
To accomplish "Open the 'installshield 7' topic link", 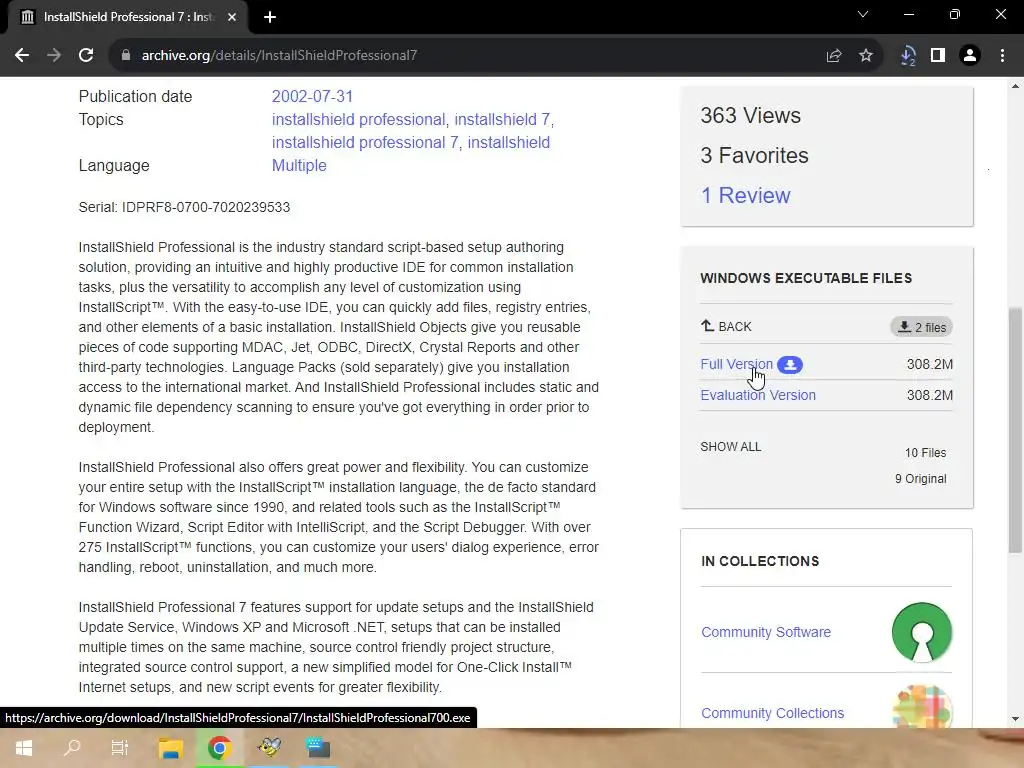I will point(502,120).
